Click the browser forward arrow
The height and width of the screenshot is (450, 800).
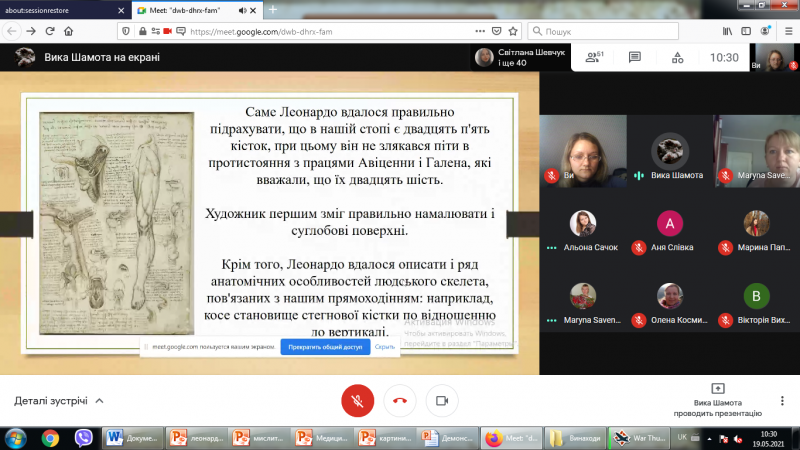(31, 31)
